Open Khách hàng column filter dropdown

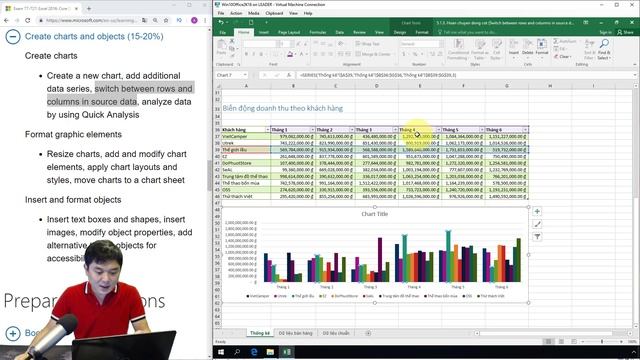tap(268, 130)
